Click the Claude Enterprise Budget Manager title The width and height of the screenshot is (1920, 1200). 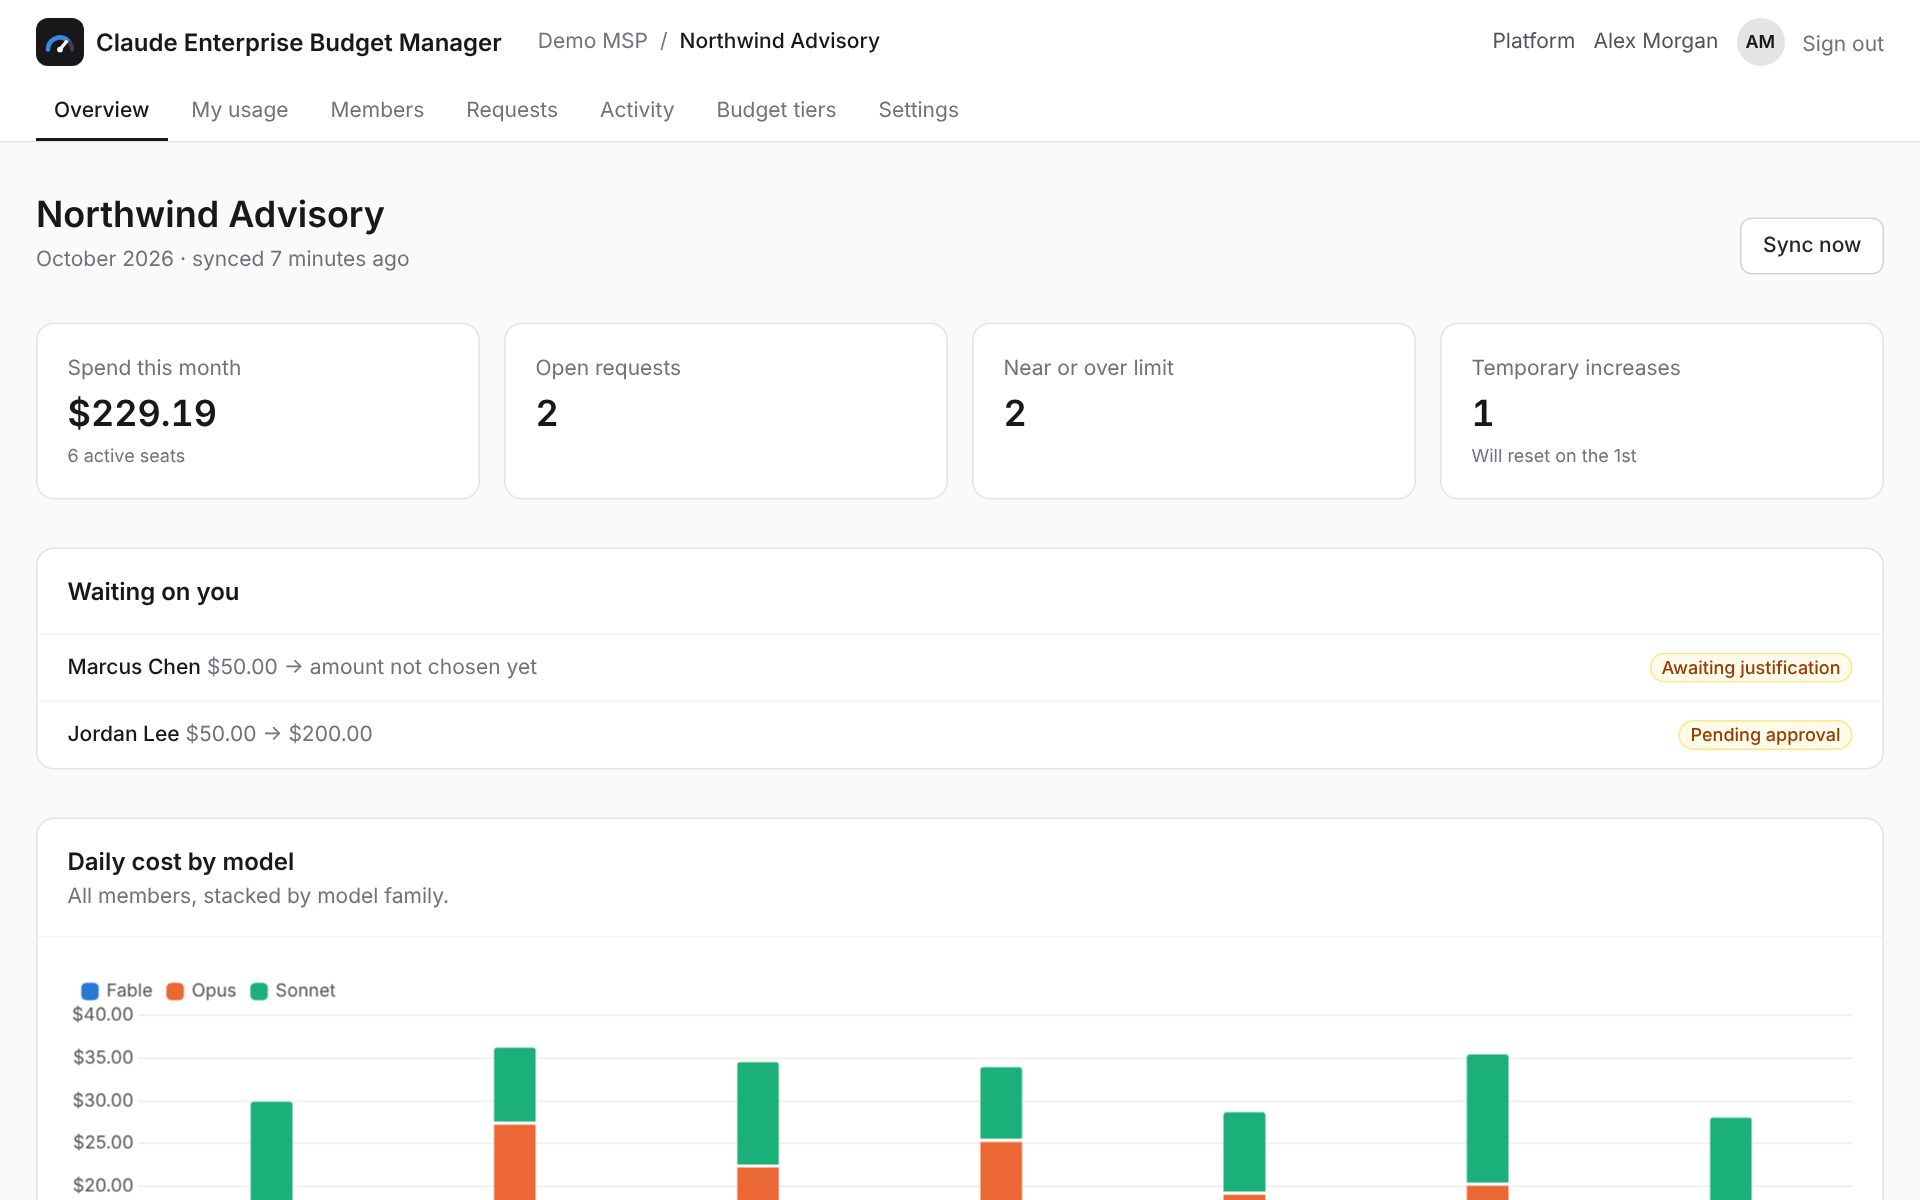click(x=298, y=43)
